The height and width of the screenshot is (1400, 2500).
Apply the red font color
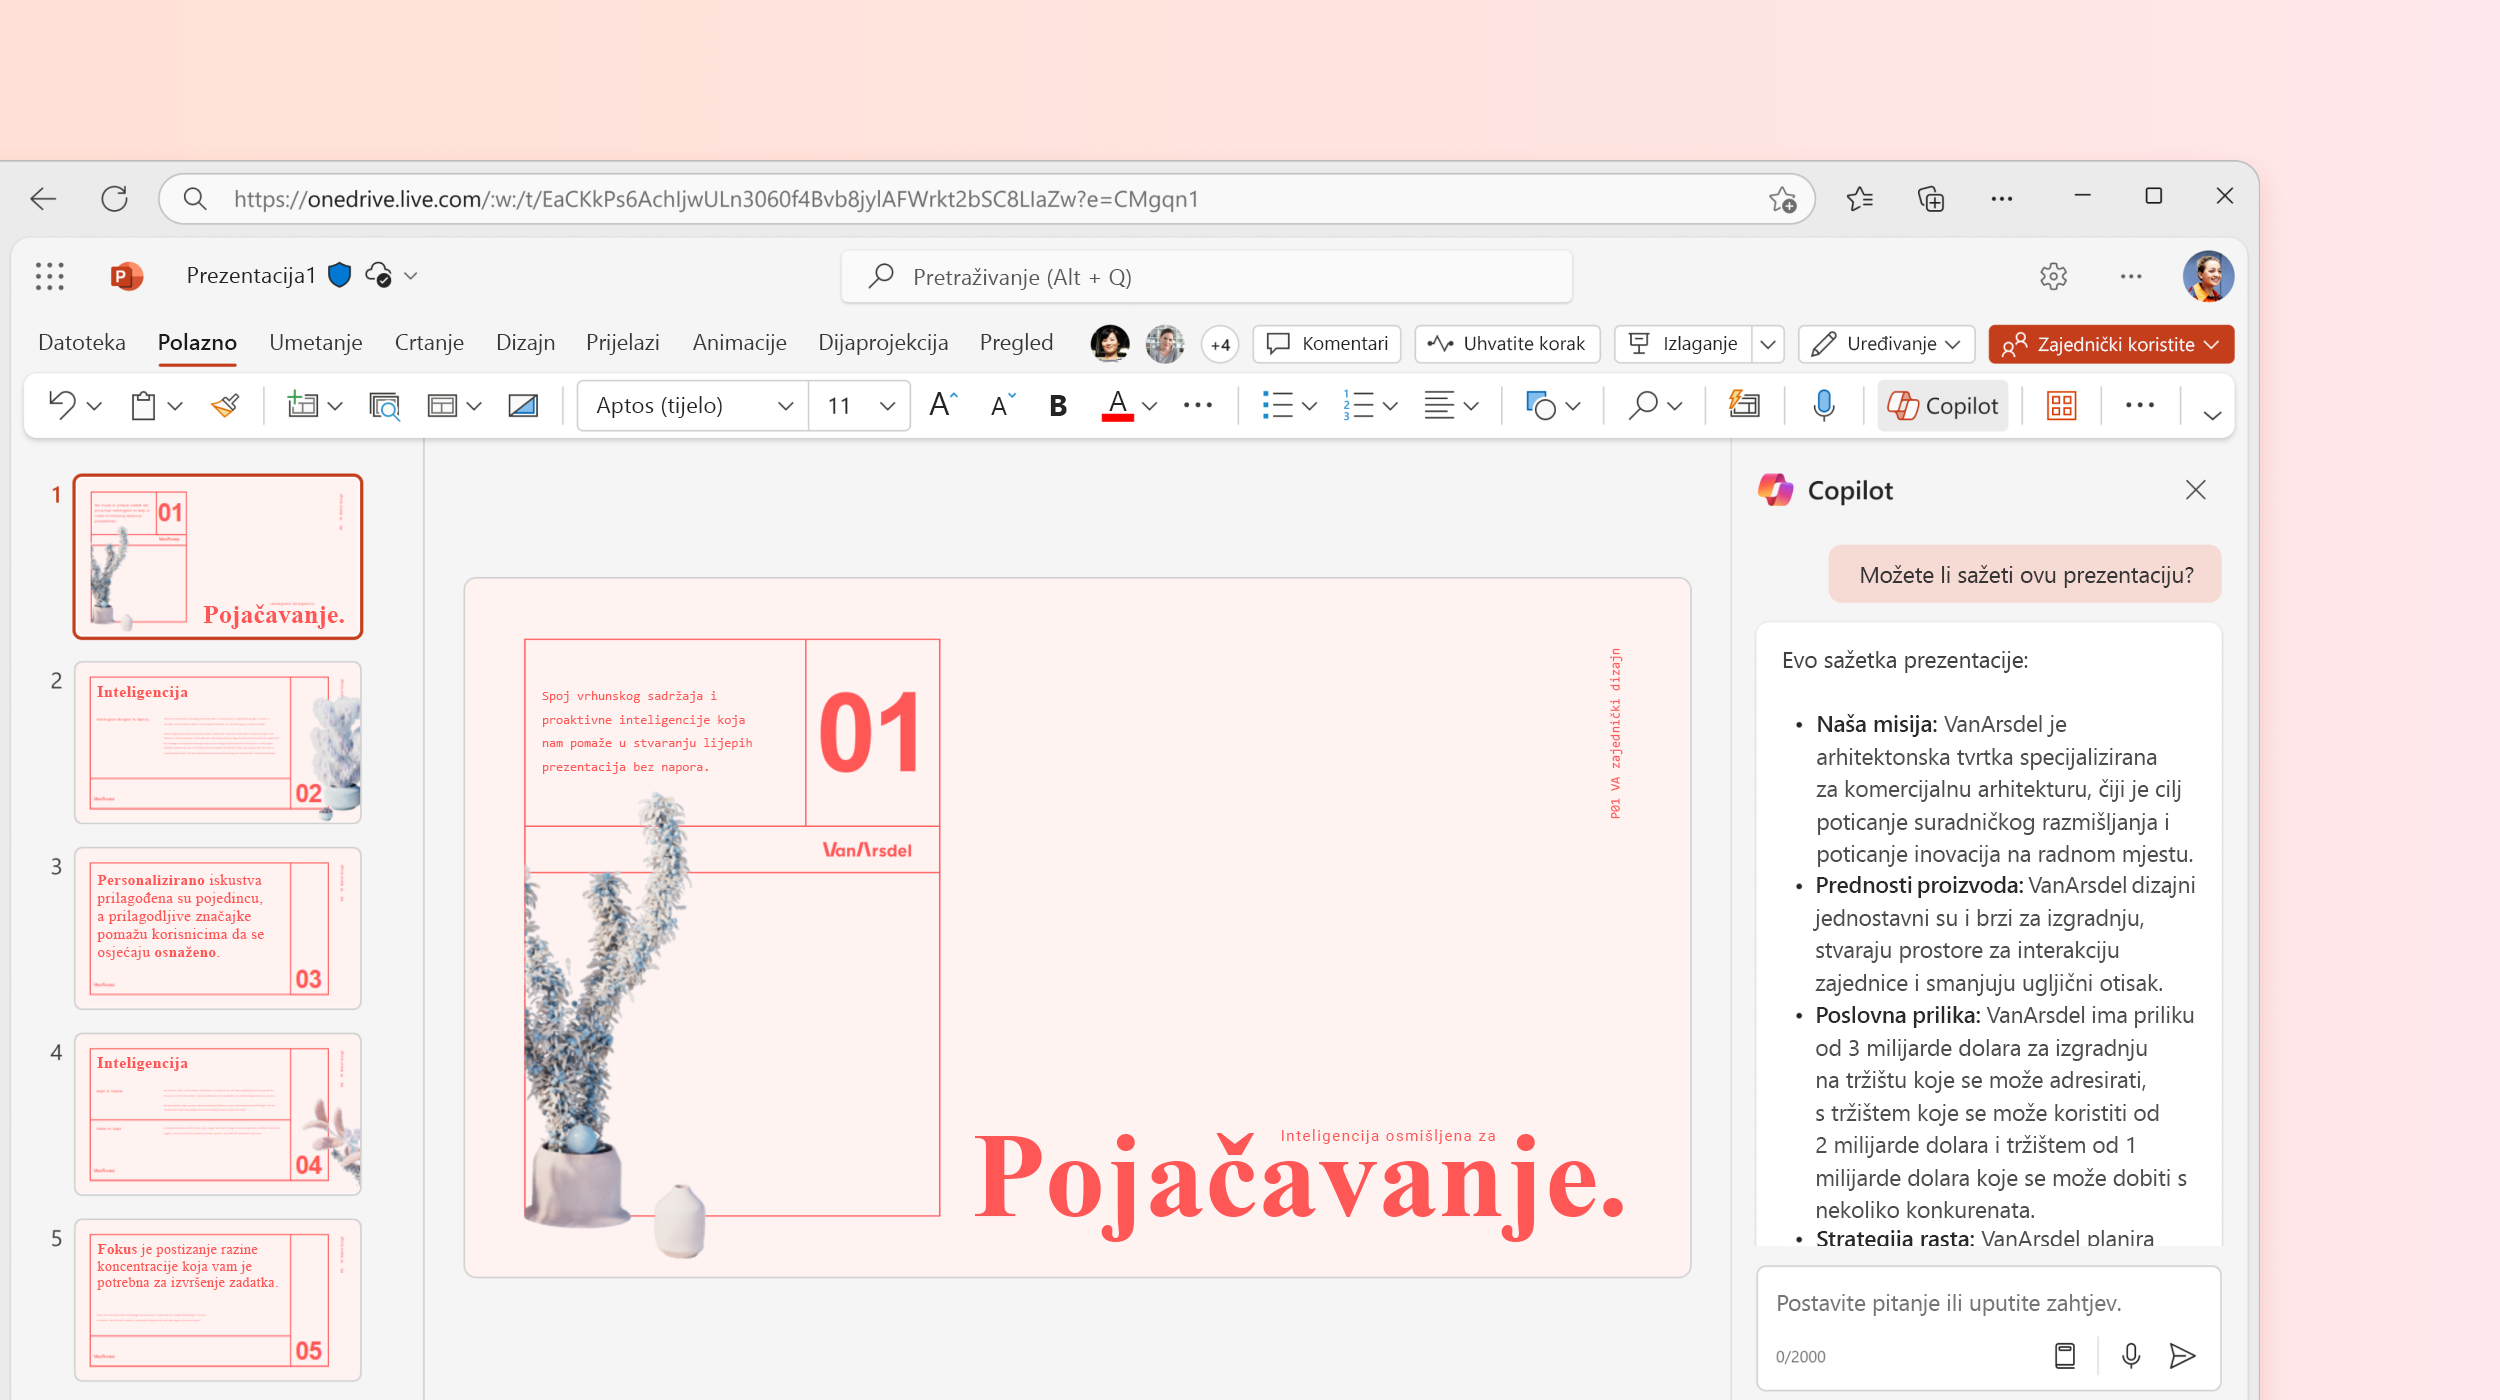pyautogui.click(x=1117, y=405)
